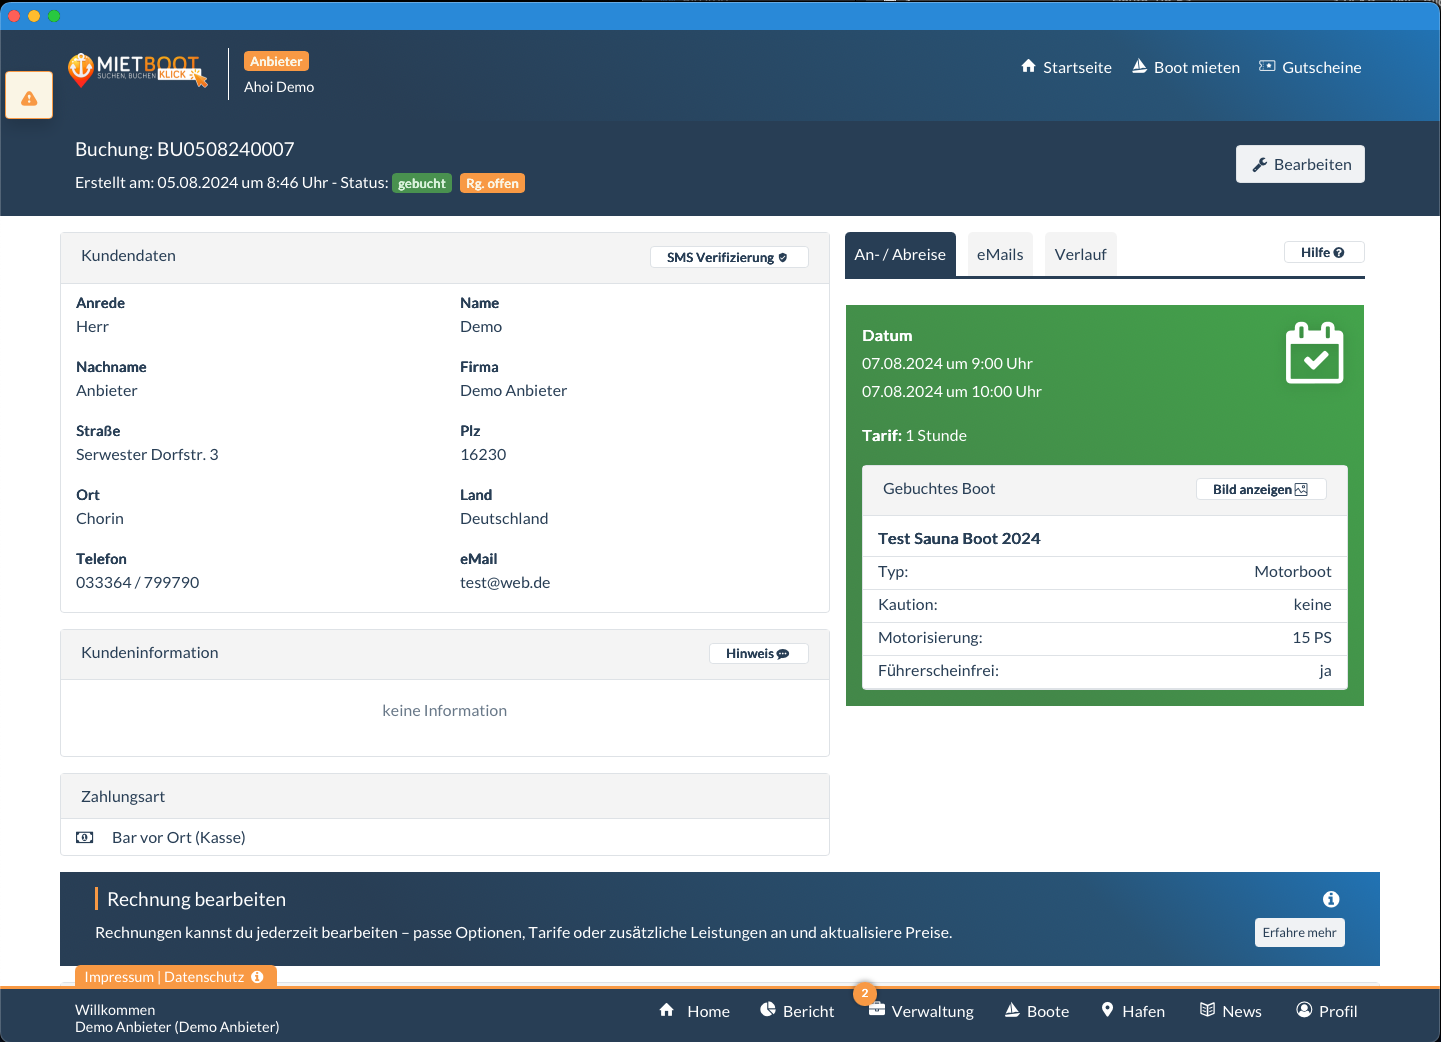Click the green calendar check icon
Image resolution: width=1441 pixels, height=1042 pixels.
pyautogui.click(x=1314, y=353)
